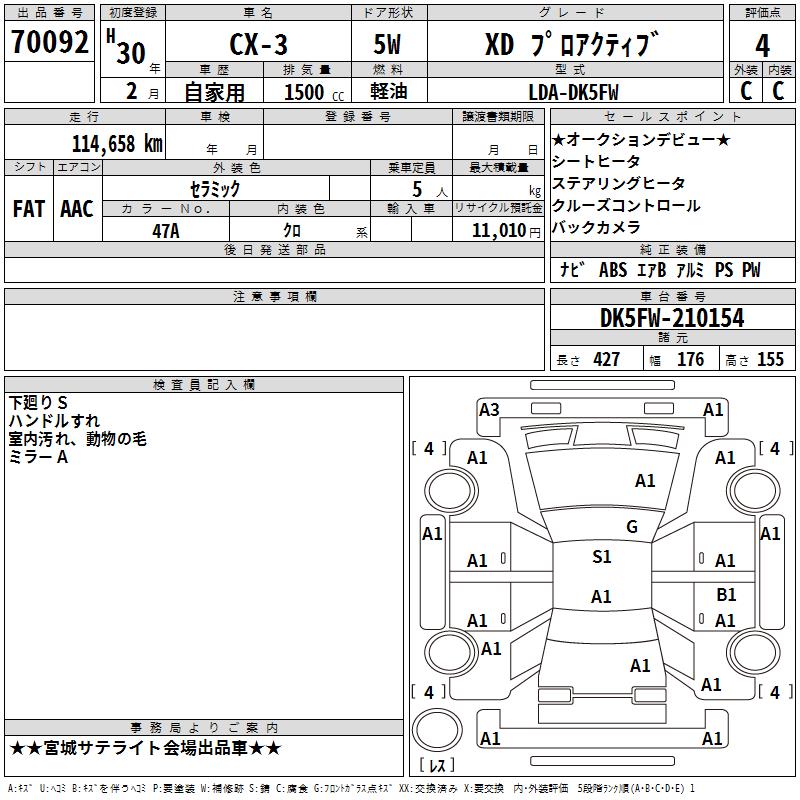Click セールスポイント header

click(672, 117)
